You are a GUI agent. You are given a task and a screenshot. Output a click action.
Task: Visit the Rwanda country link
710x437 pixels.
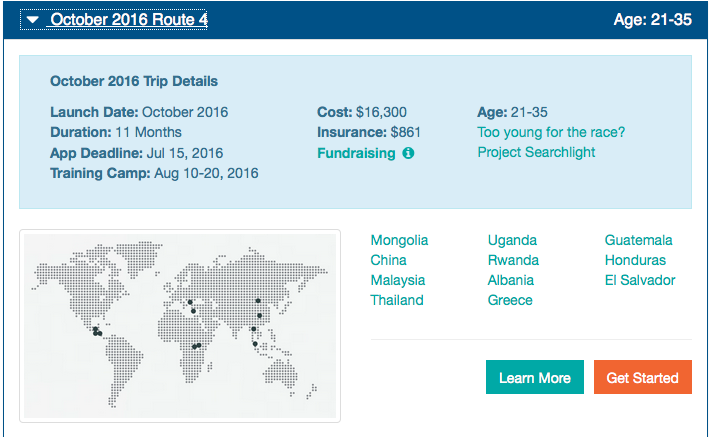click(513, 260)
